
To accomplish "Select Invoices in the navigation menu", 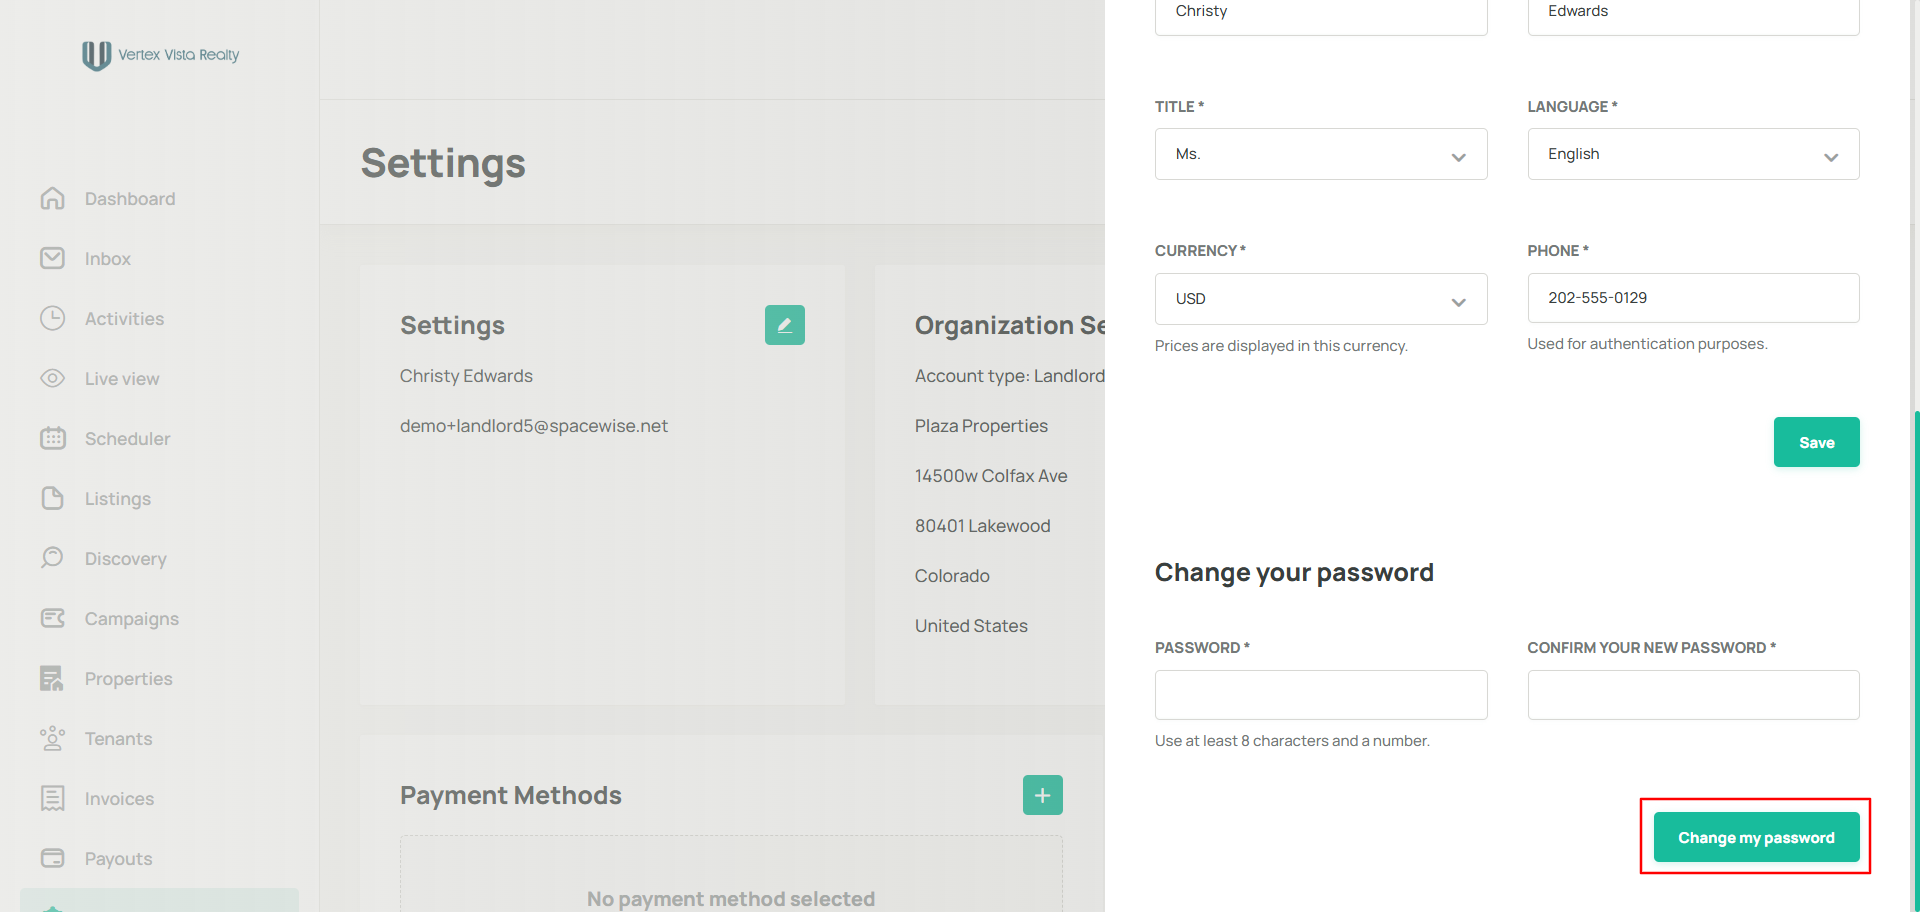I will pos(119,799).
